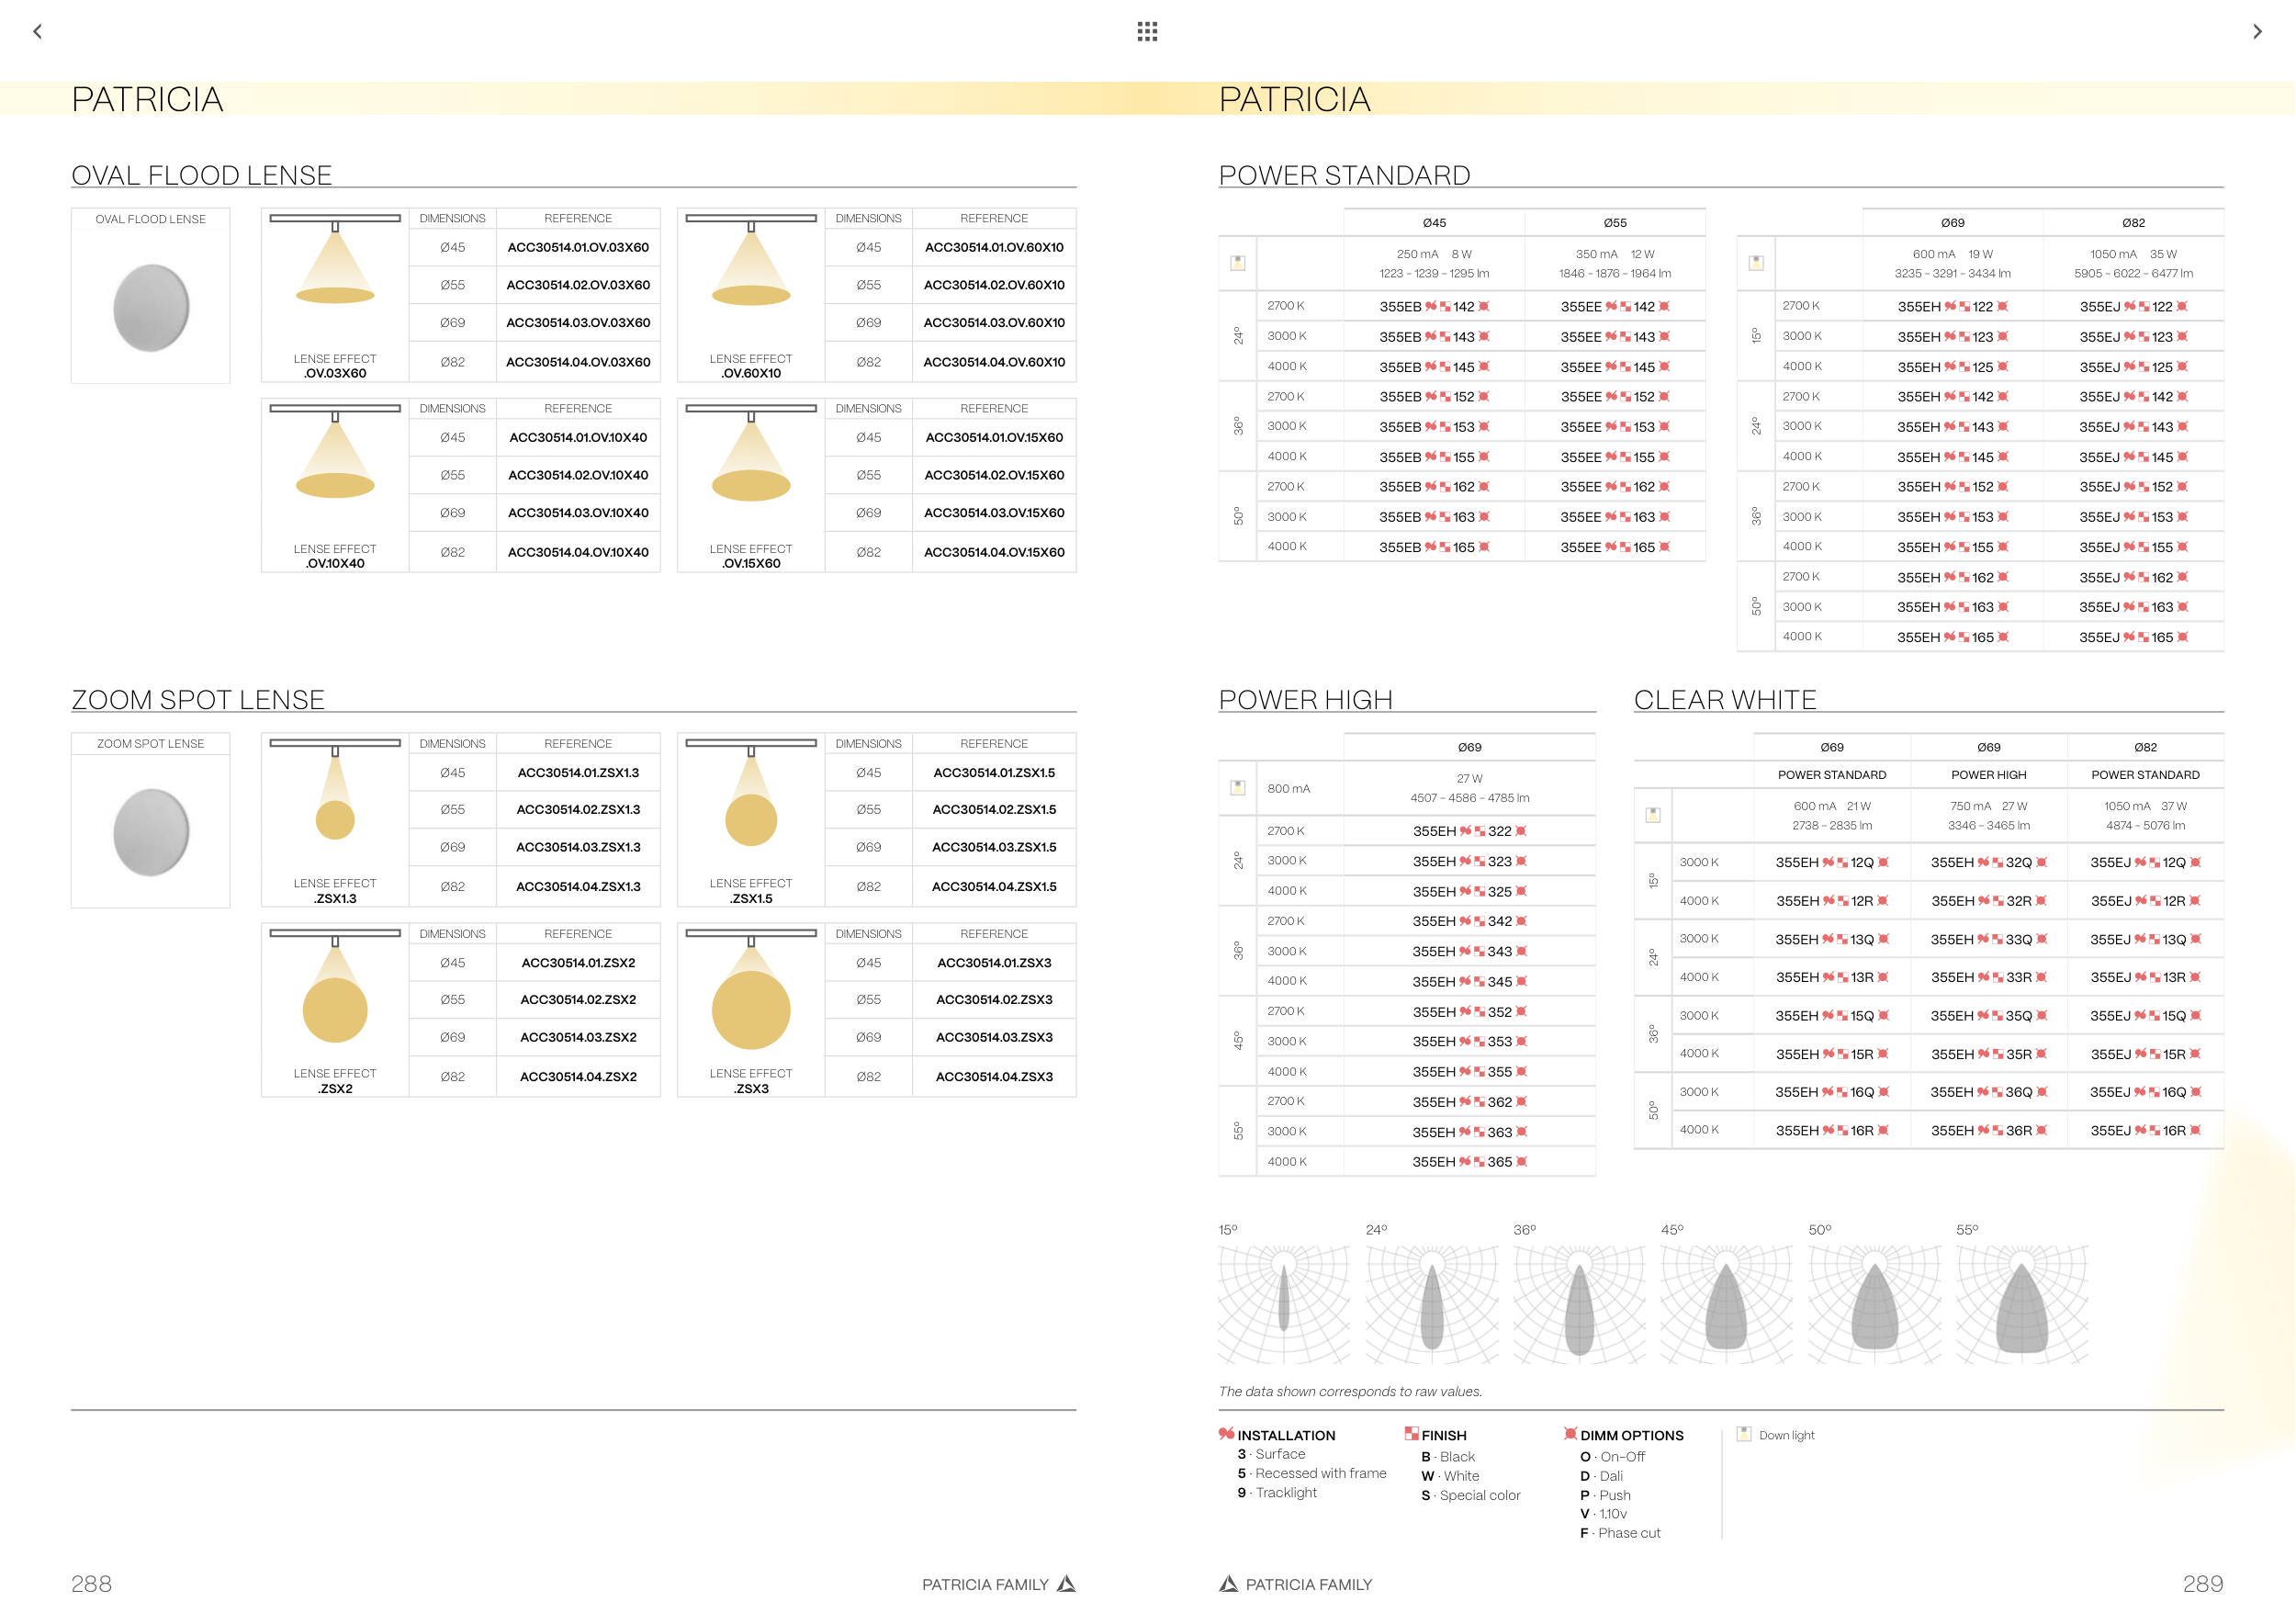Click the Patricia Family logo on page 289
Viewport: 2296px width, 1624px height.
[x=1228, y=1584]
